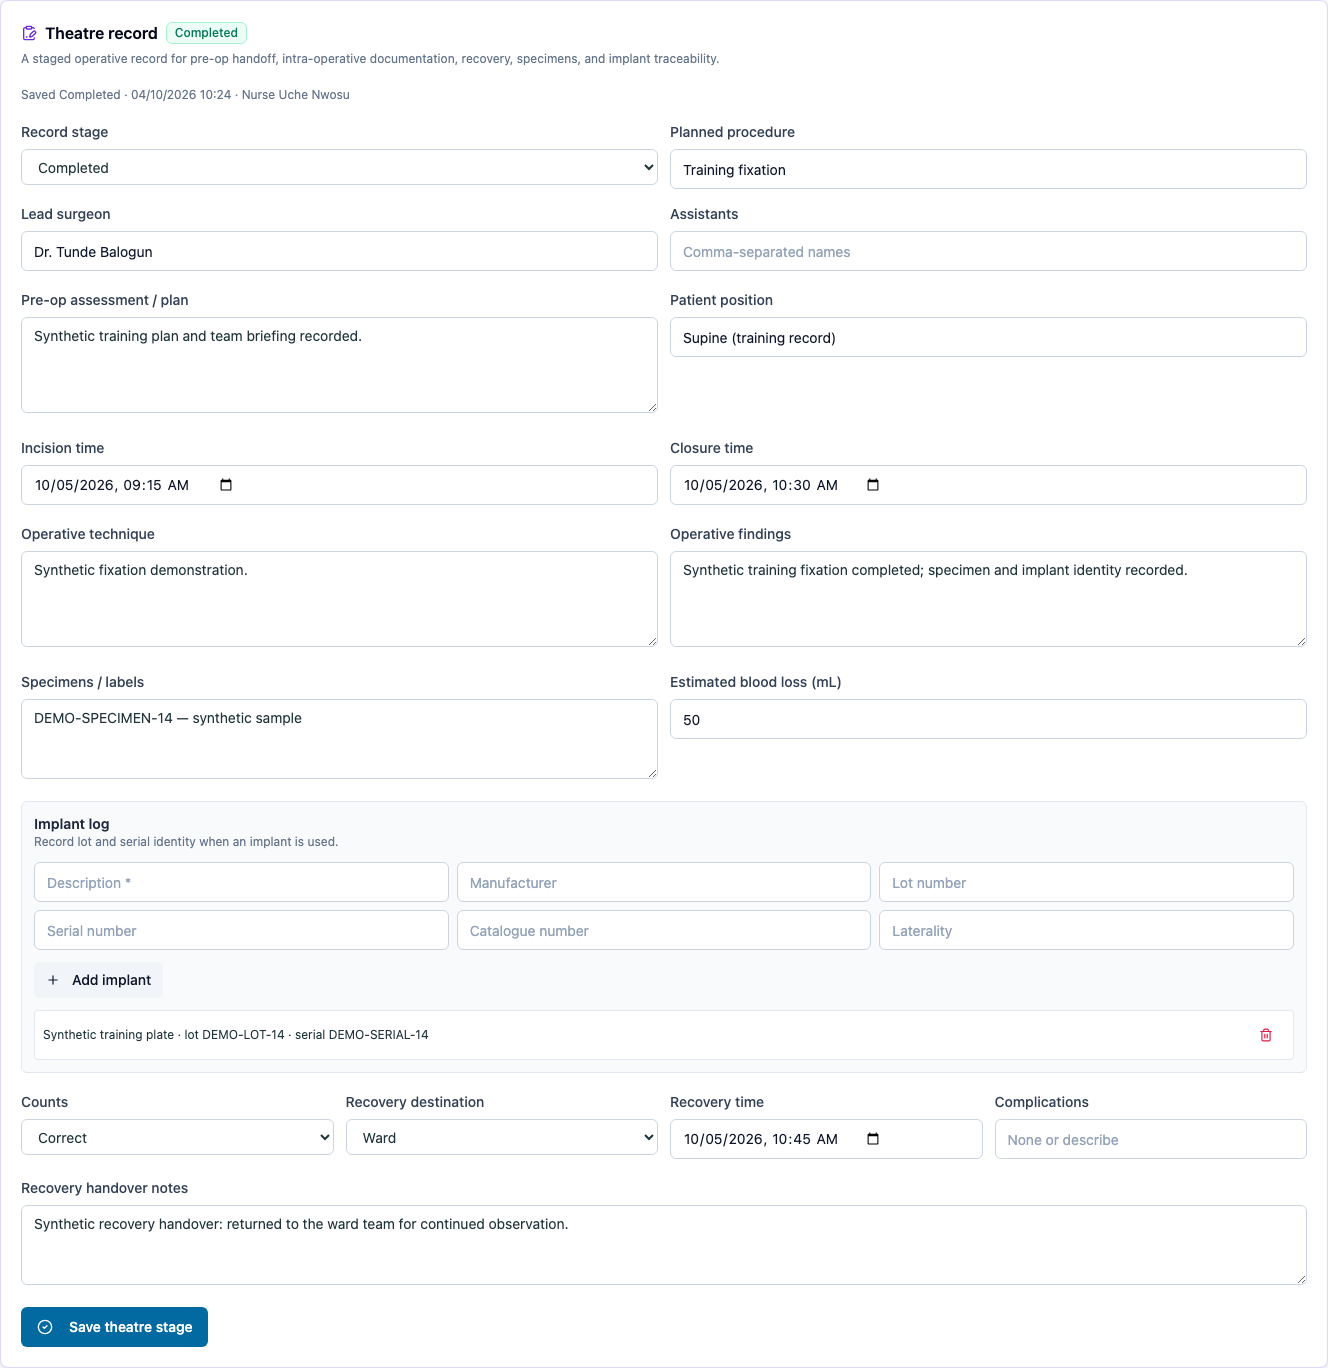Click the Synthetic training plate implant text

pos(236,1035)
